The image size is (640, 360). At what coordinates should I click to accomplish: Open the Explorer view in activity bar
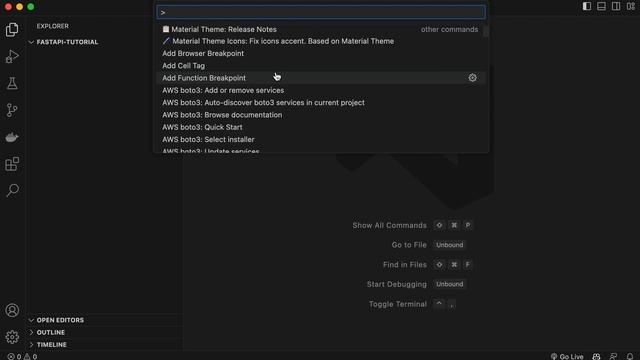click(x=12, y=29)
